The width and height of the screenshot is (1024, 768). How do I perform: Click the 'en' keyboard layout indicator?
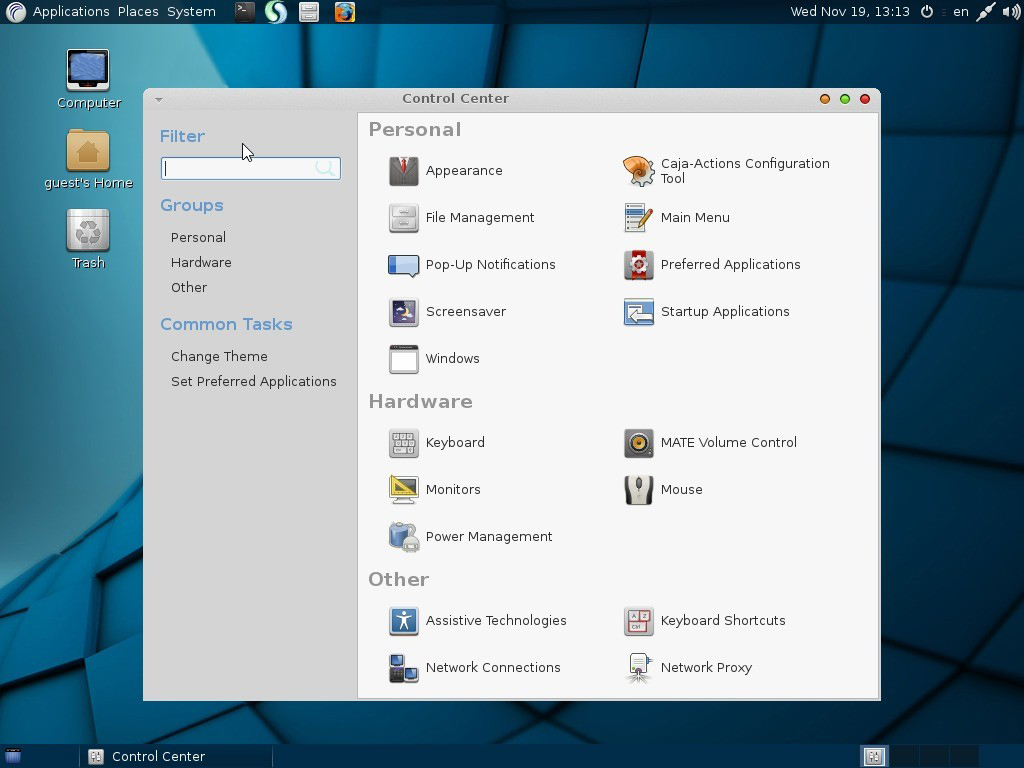961,12
